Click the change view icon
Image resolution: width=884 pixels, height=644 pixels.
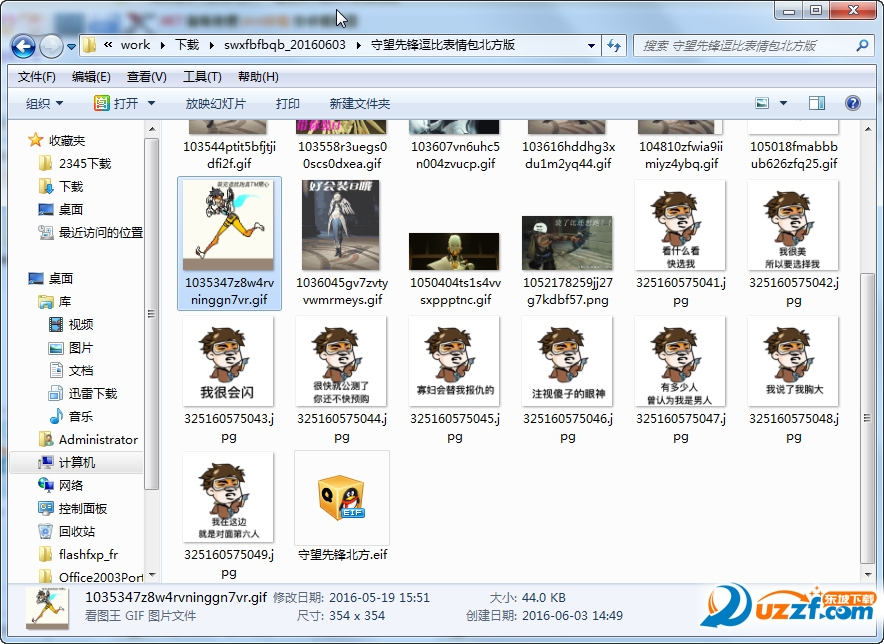pos(762,103)
